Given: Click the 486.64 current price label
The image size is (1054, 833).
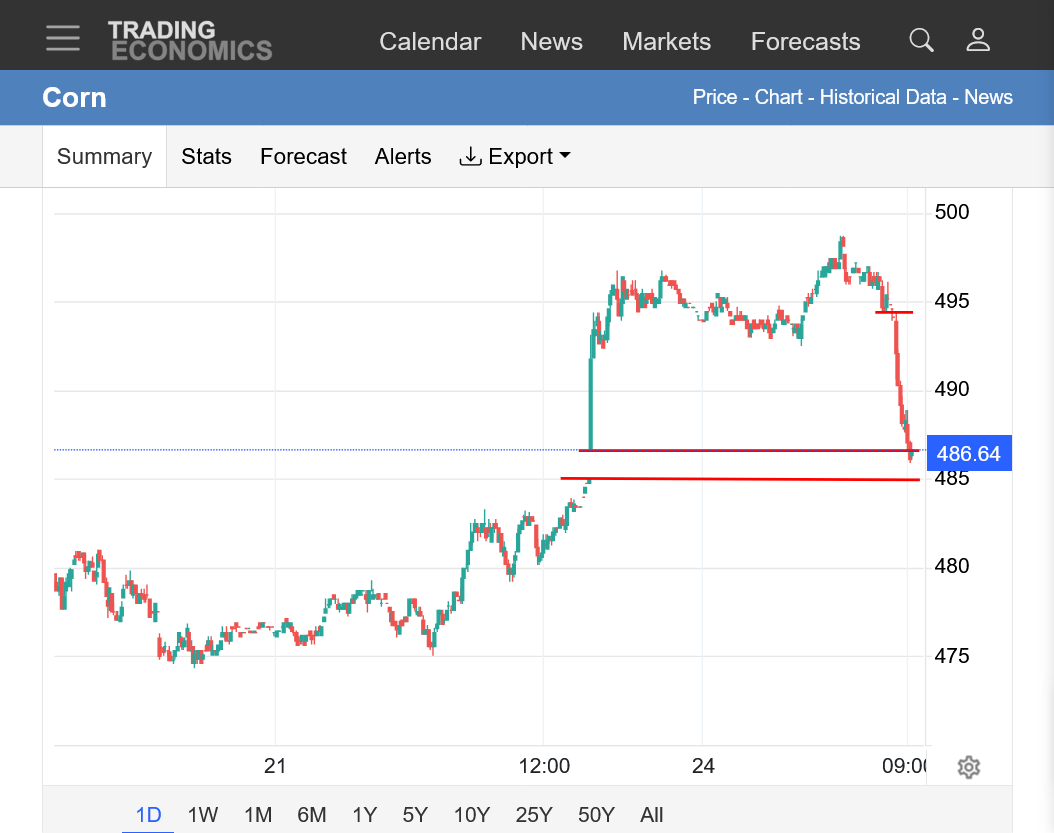Looking at the screenshot, I should pyautogui.click(x=969, y=453).
